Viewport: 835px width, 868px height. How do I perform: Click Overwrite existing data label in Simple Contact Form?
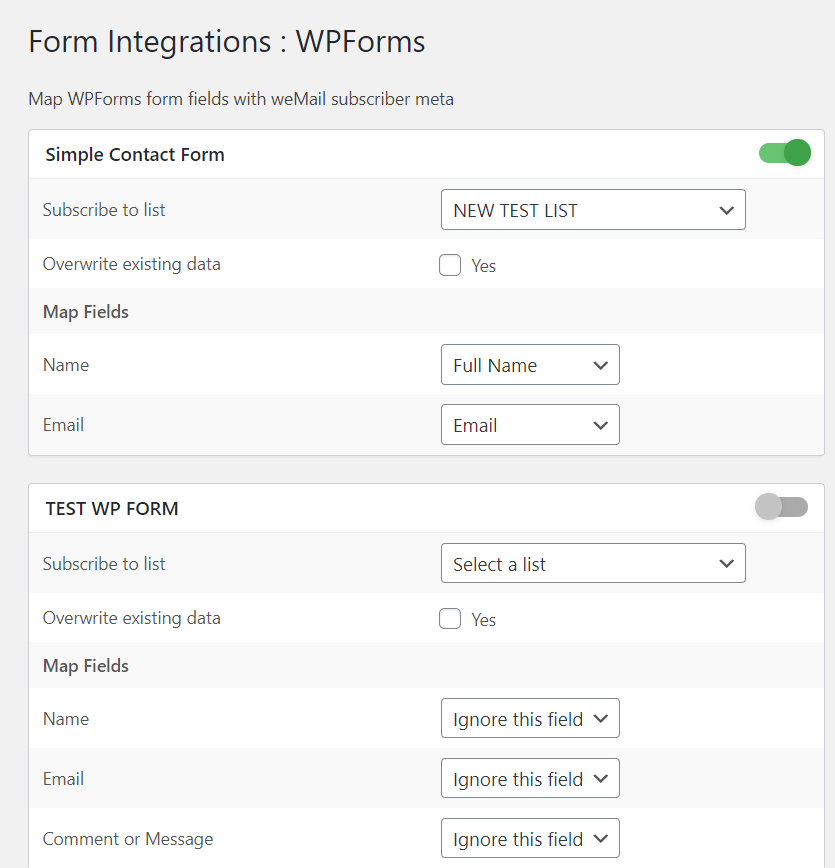132,264
